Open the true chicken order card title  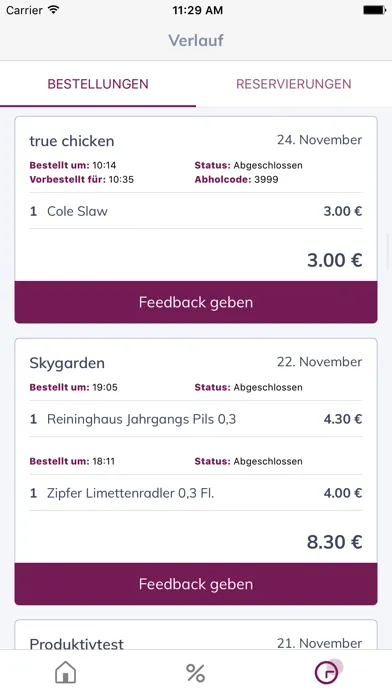72,141
